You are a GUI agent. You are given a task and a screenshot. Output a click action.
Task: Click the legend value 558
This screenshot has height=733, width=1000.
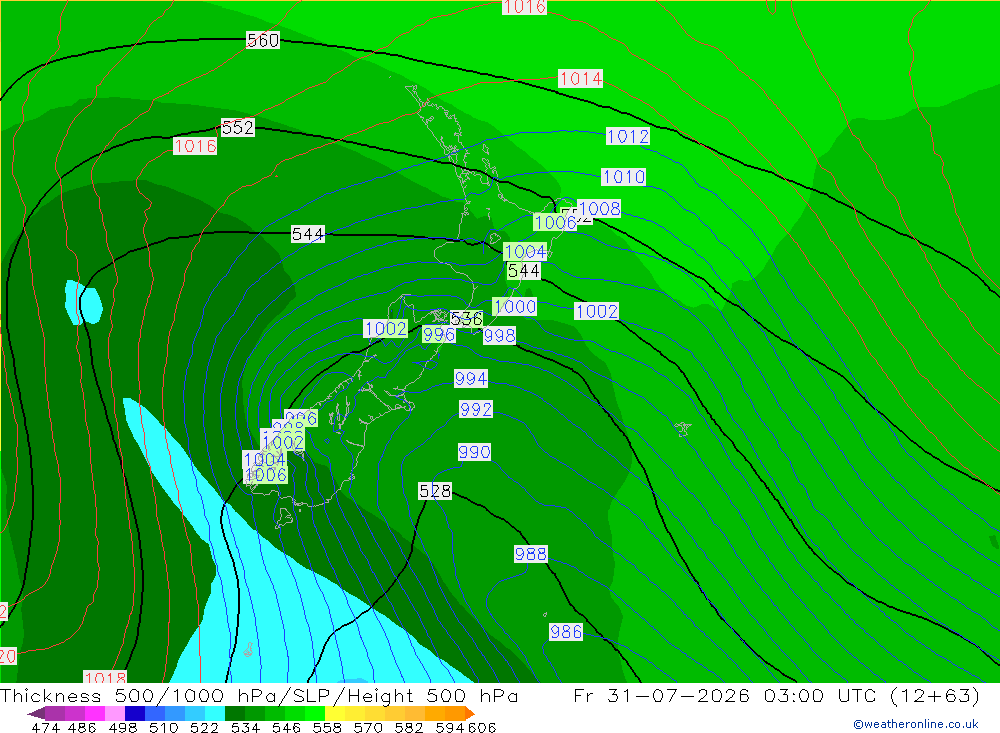[327, 727]
